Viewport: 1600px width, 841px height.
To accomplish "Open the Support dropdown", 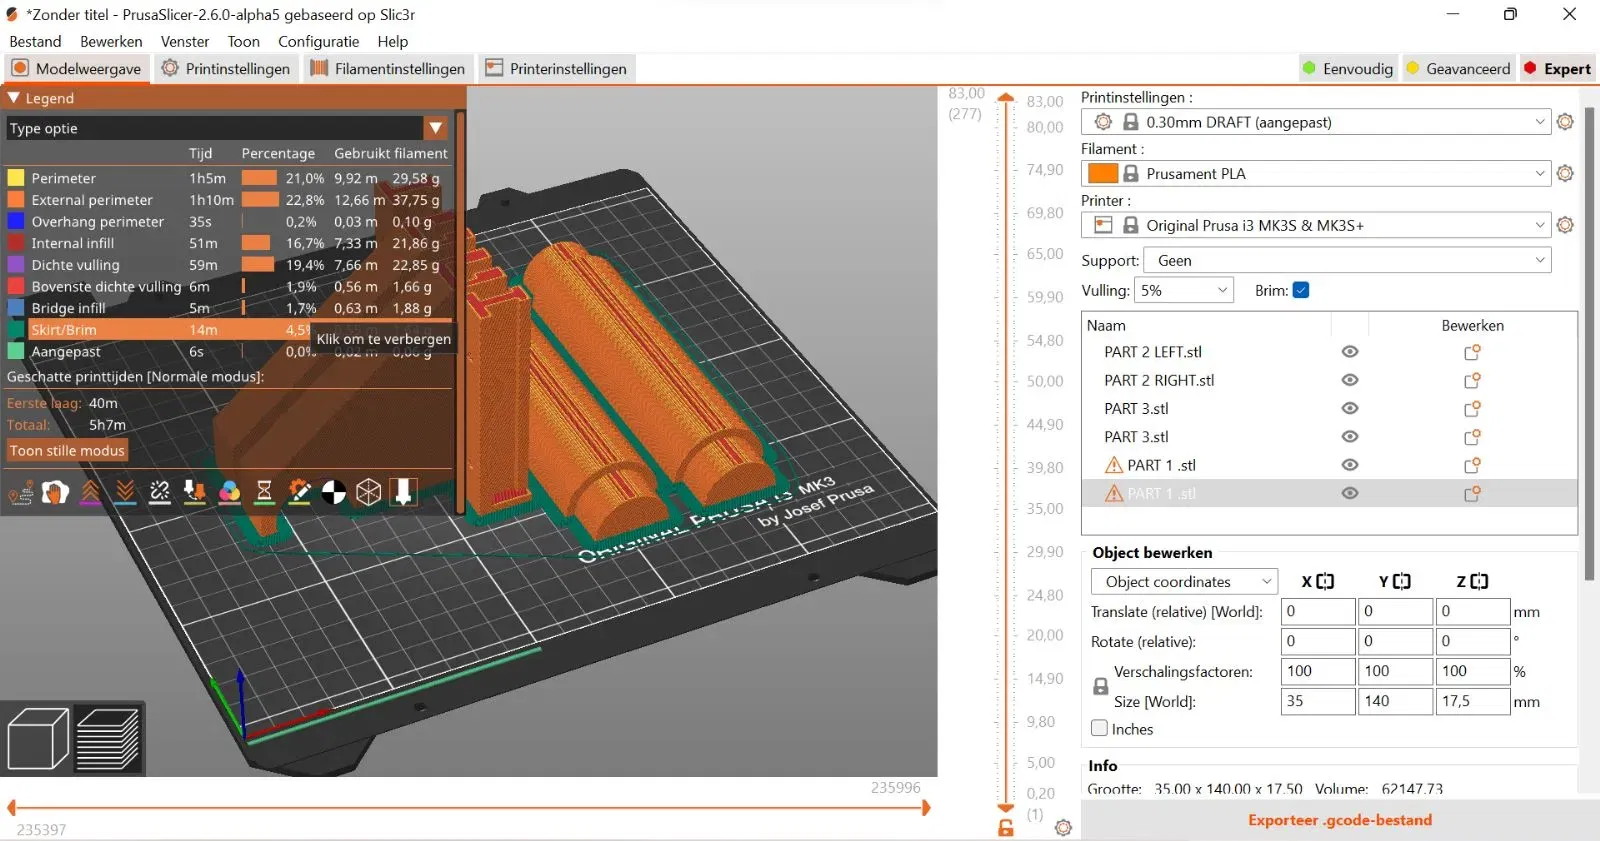I will (1346, 261).
